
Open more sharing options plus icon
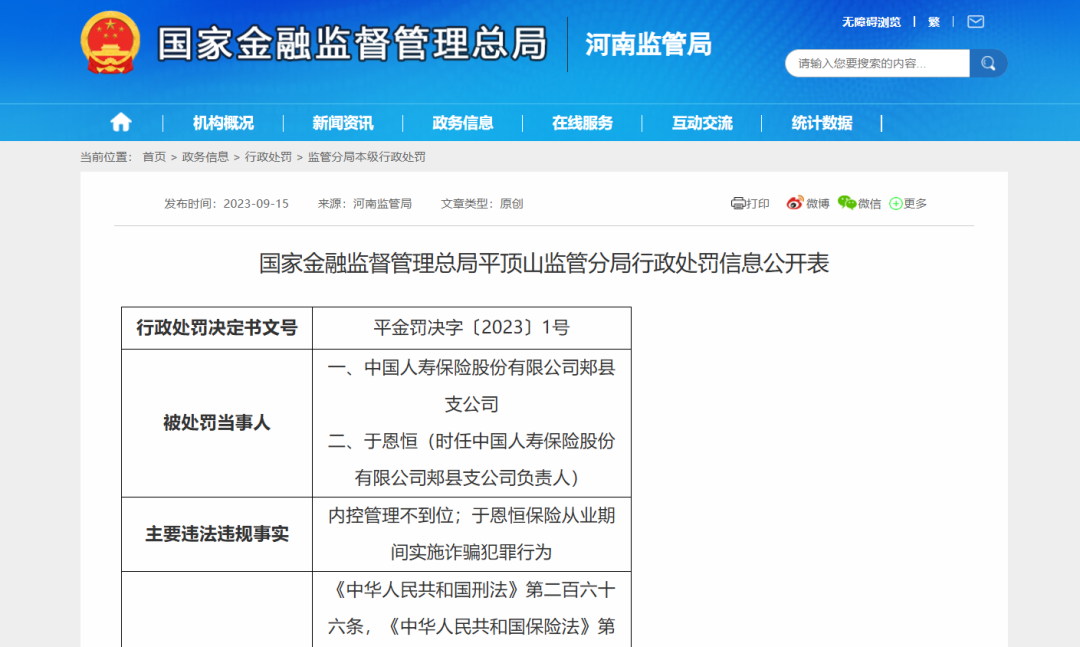coord(895,203)
